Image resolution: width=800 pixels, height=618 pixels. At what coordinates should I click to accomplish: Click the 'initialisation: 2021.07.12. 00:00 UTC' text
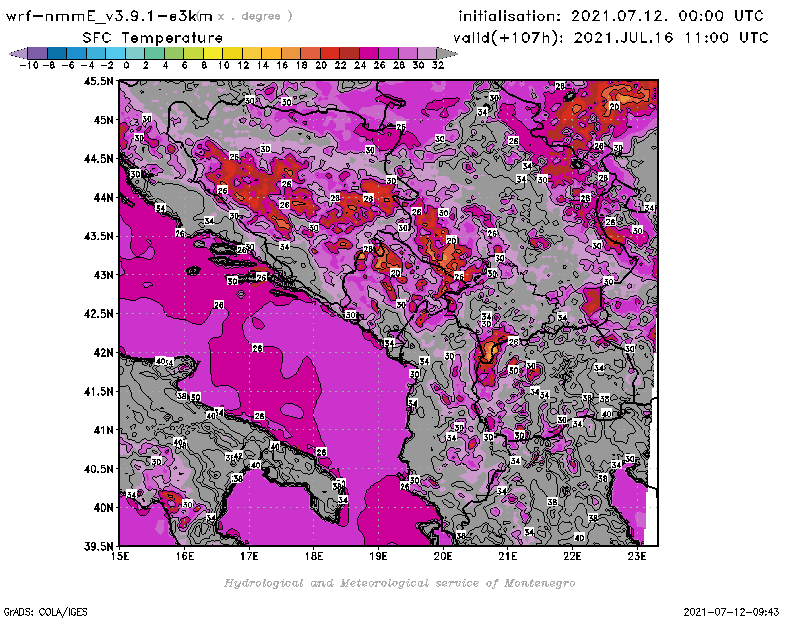(611, 16)
